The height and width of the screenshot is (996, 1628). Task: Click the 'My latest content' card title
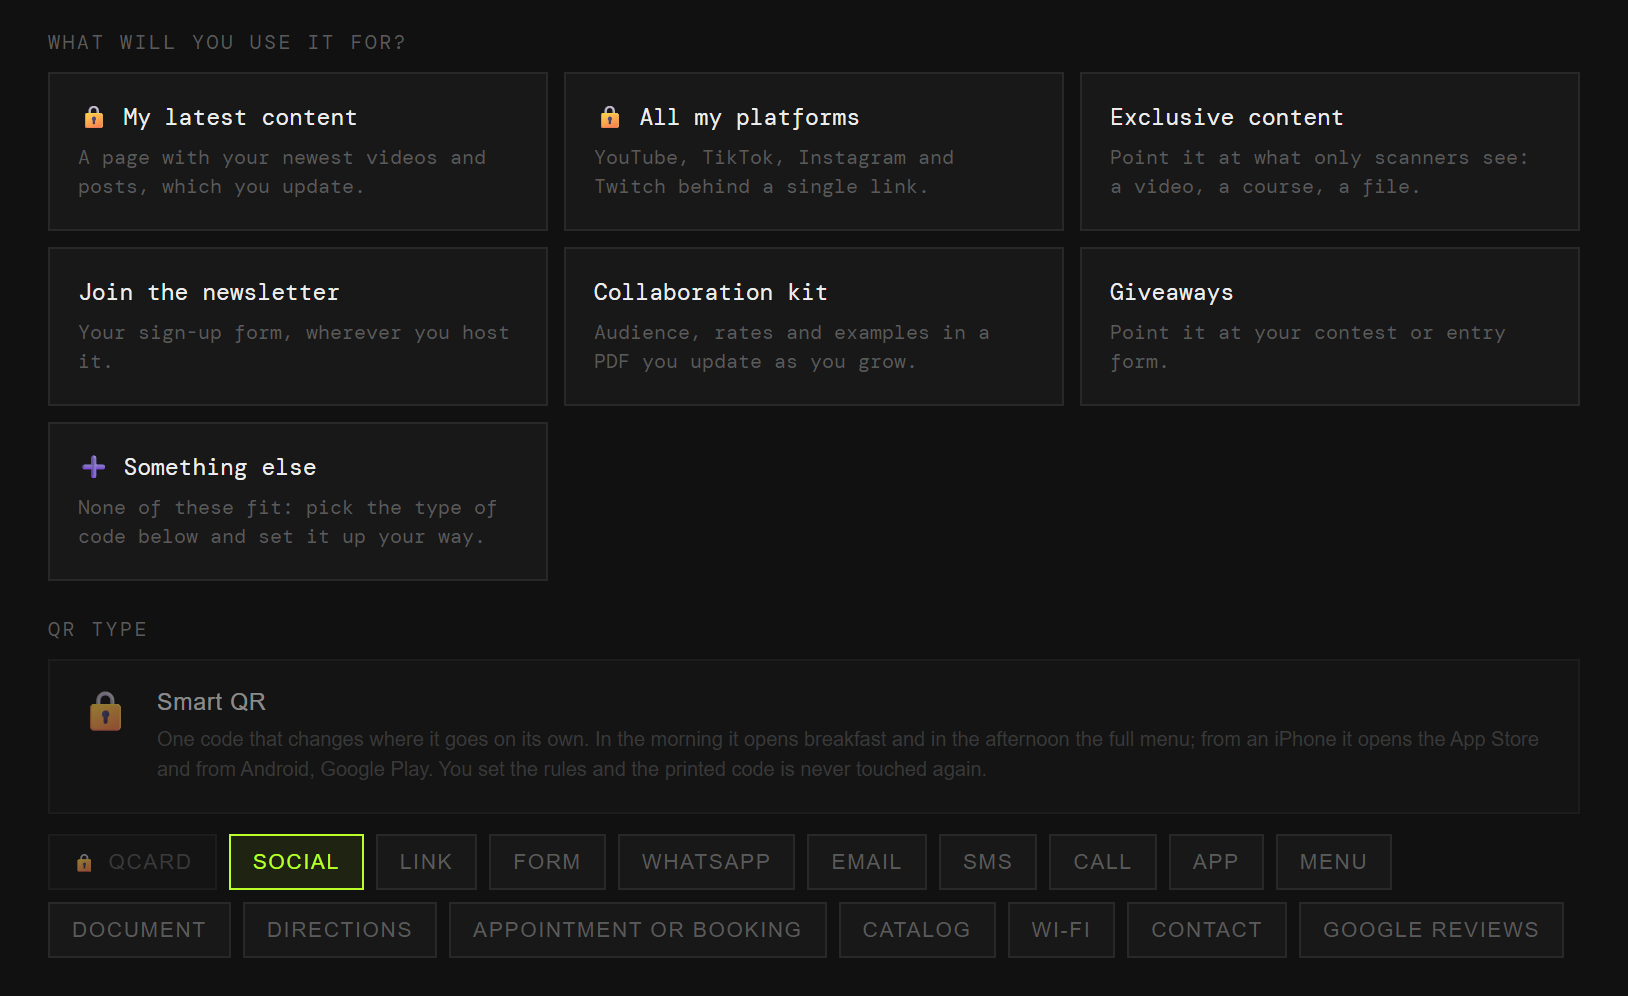coord(240,118)
